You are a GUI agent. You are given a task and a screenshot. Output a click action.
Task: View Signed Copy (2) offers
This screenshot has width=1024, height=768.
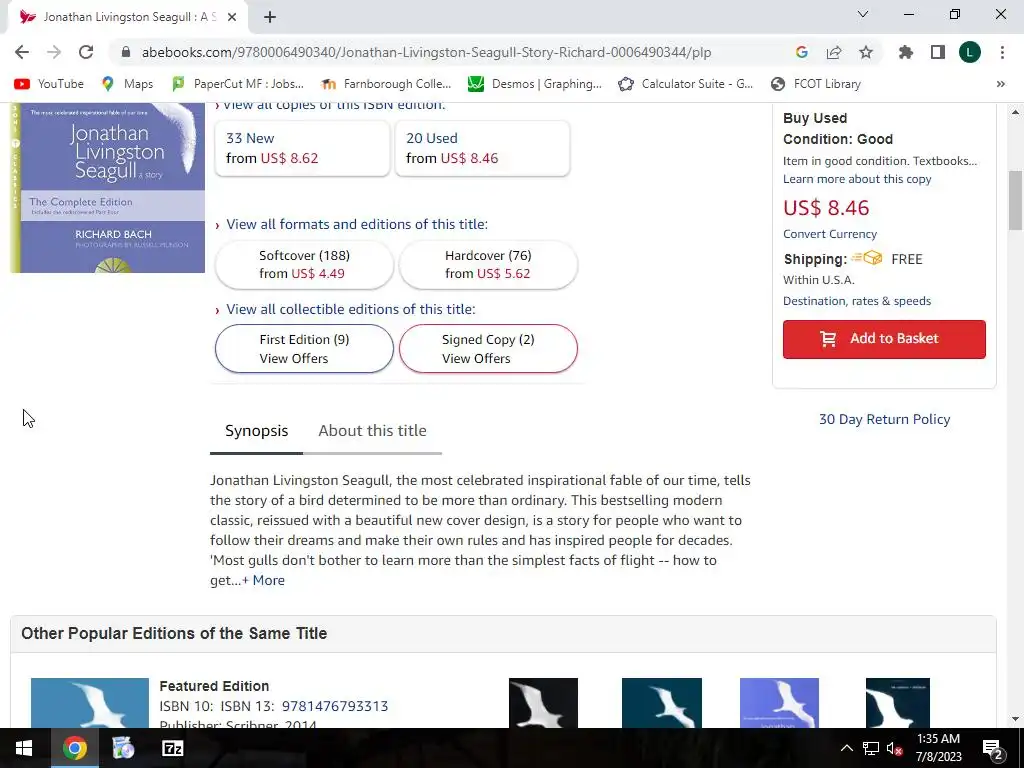[488, 349]
